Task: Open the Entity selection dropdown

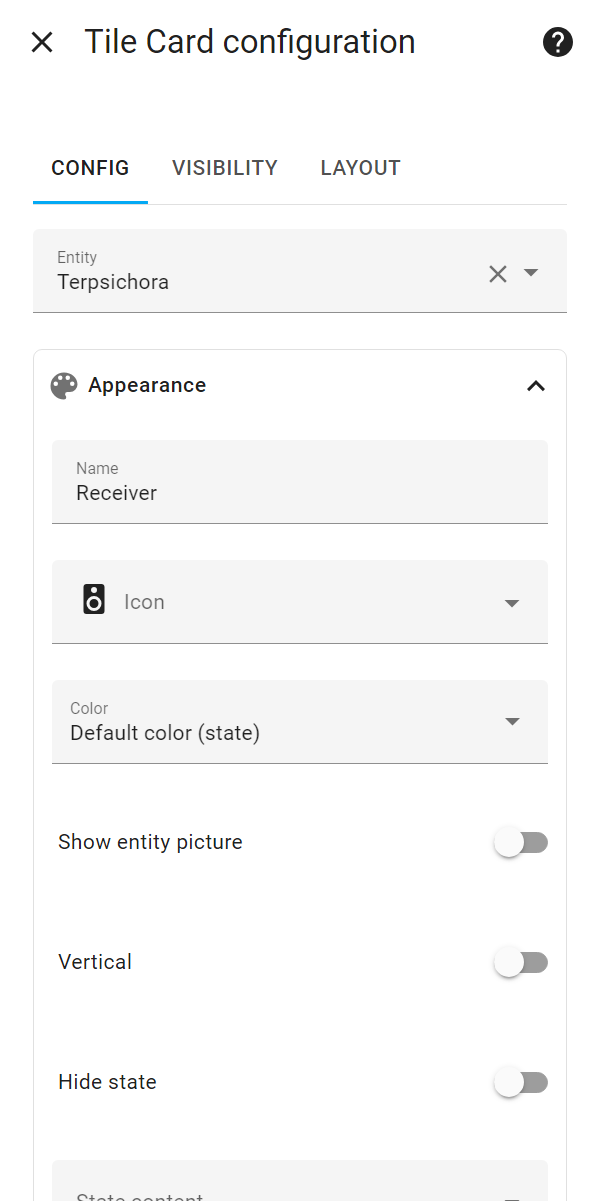Action: pos(531,273)
